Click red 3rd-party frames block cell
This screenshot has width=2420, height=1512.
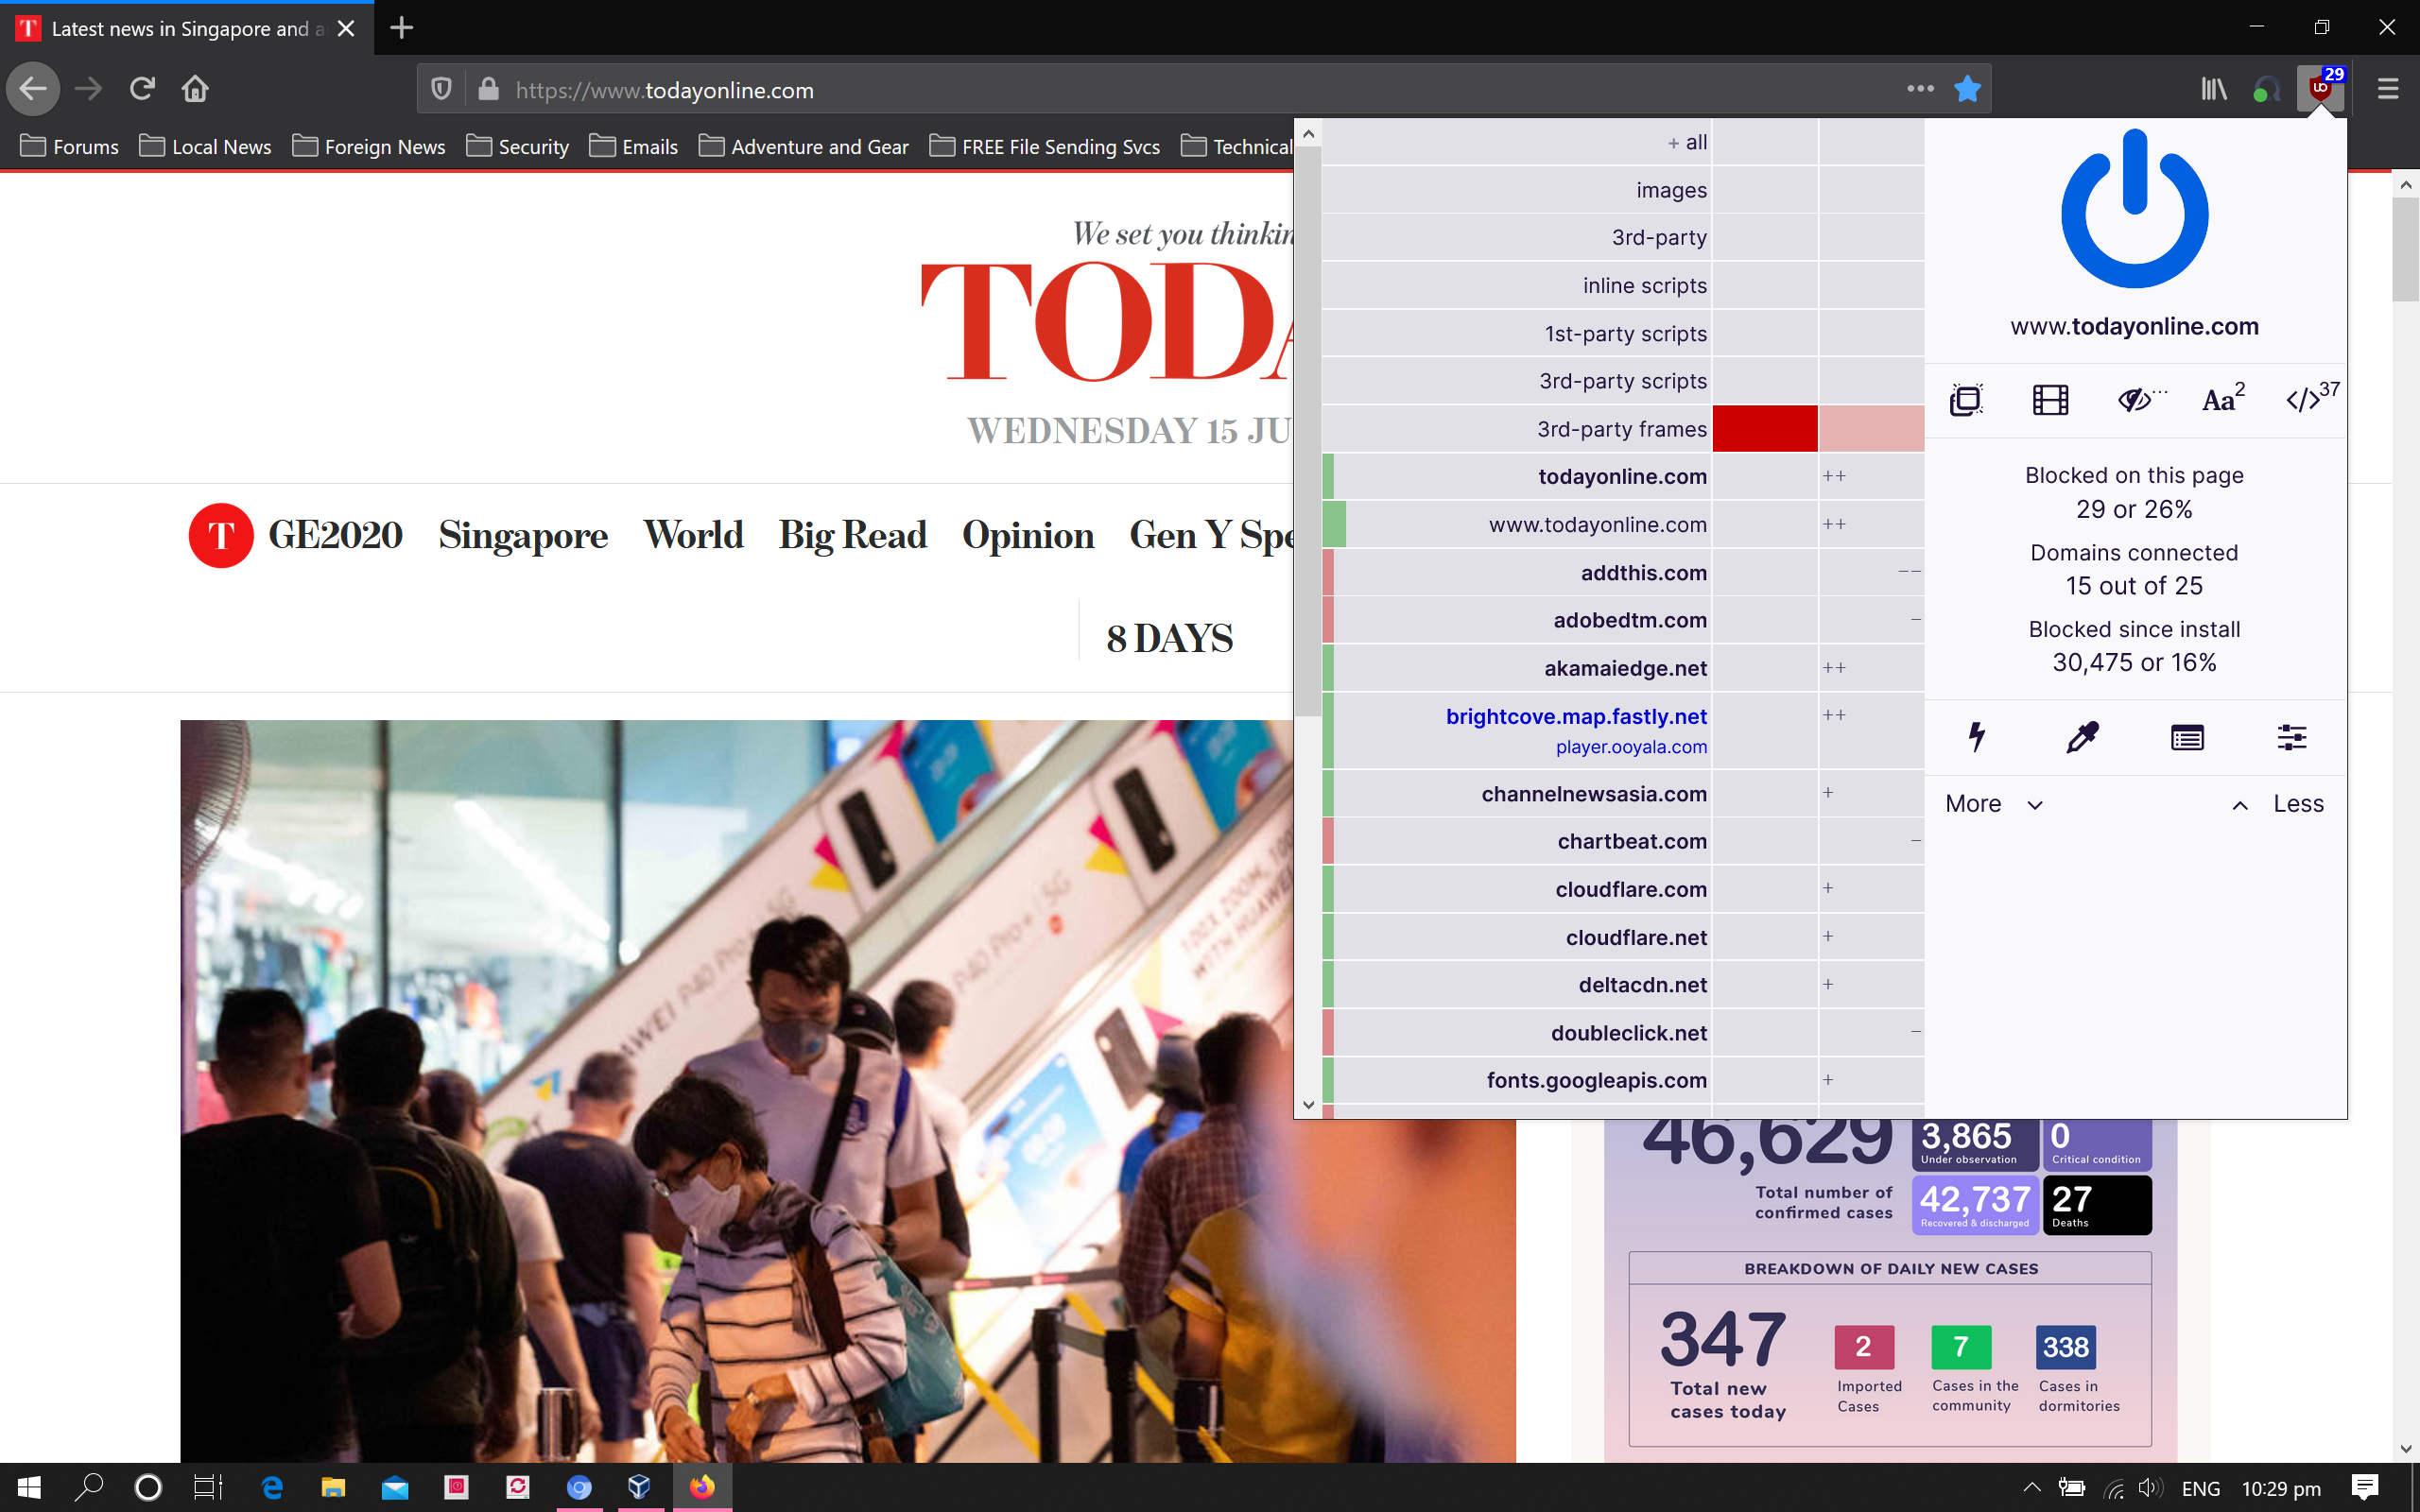coord(1764,429)
